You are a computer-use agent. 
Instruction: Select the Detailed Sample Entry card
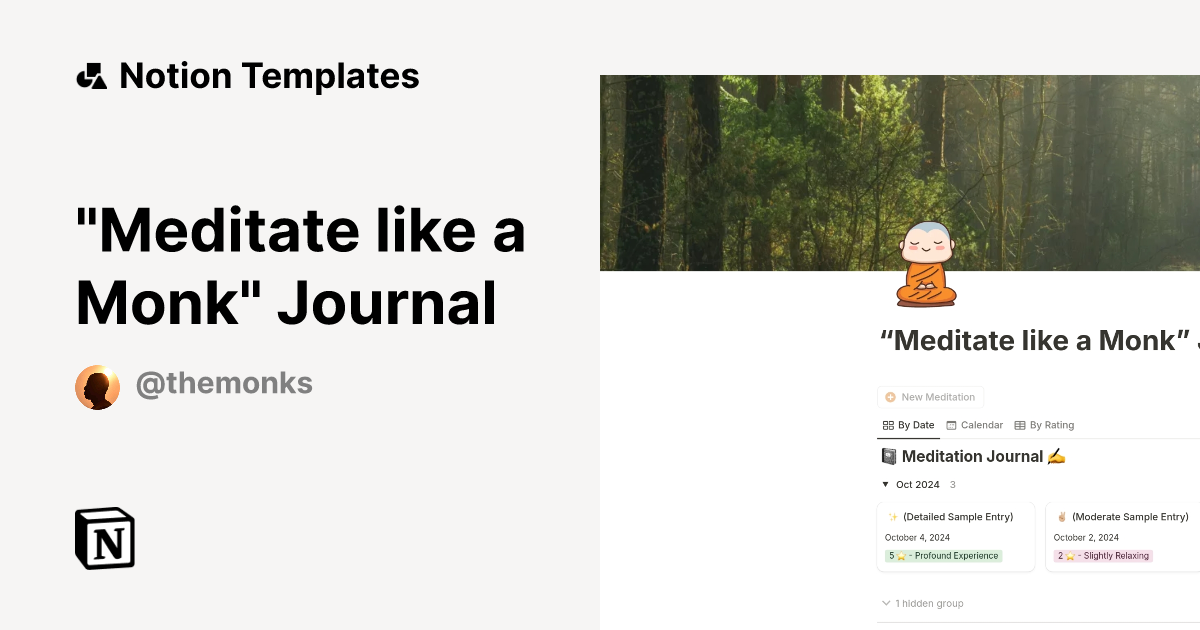click(x=955, y=536)
